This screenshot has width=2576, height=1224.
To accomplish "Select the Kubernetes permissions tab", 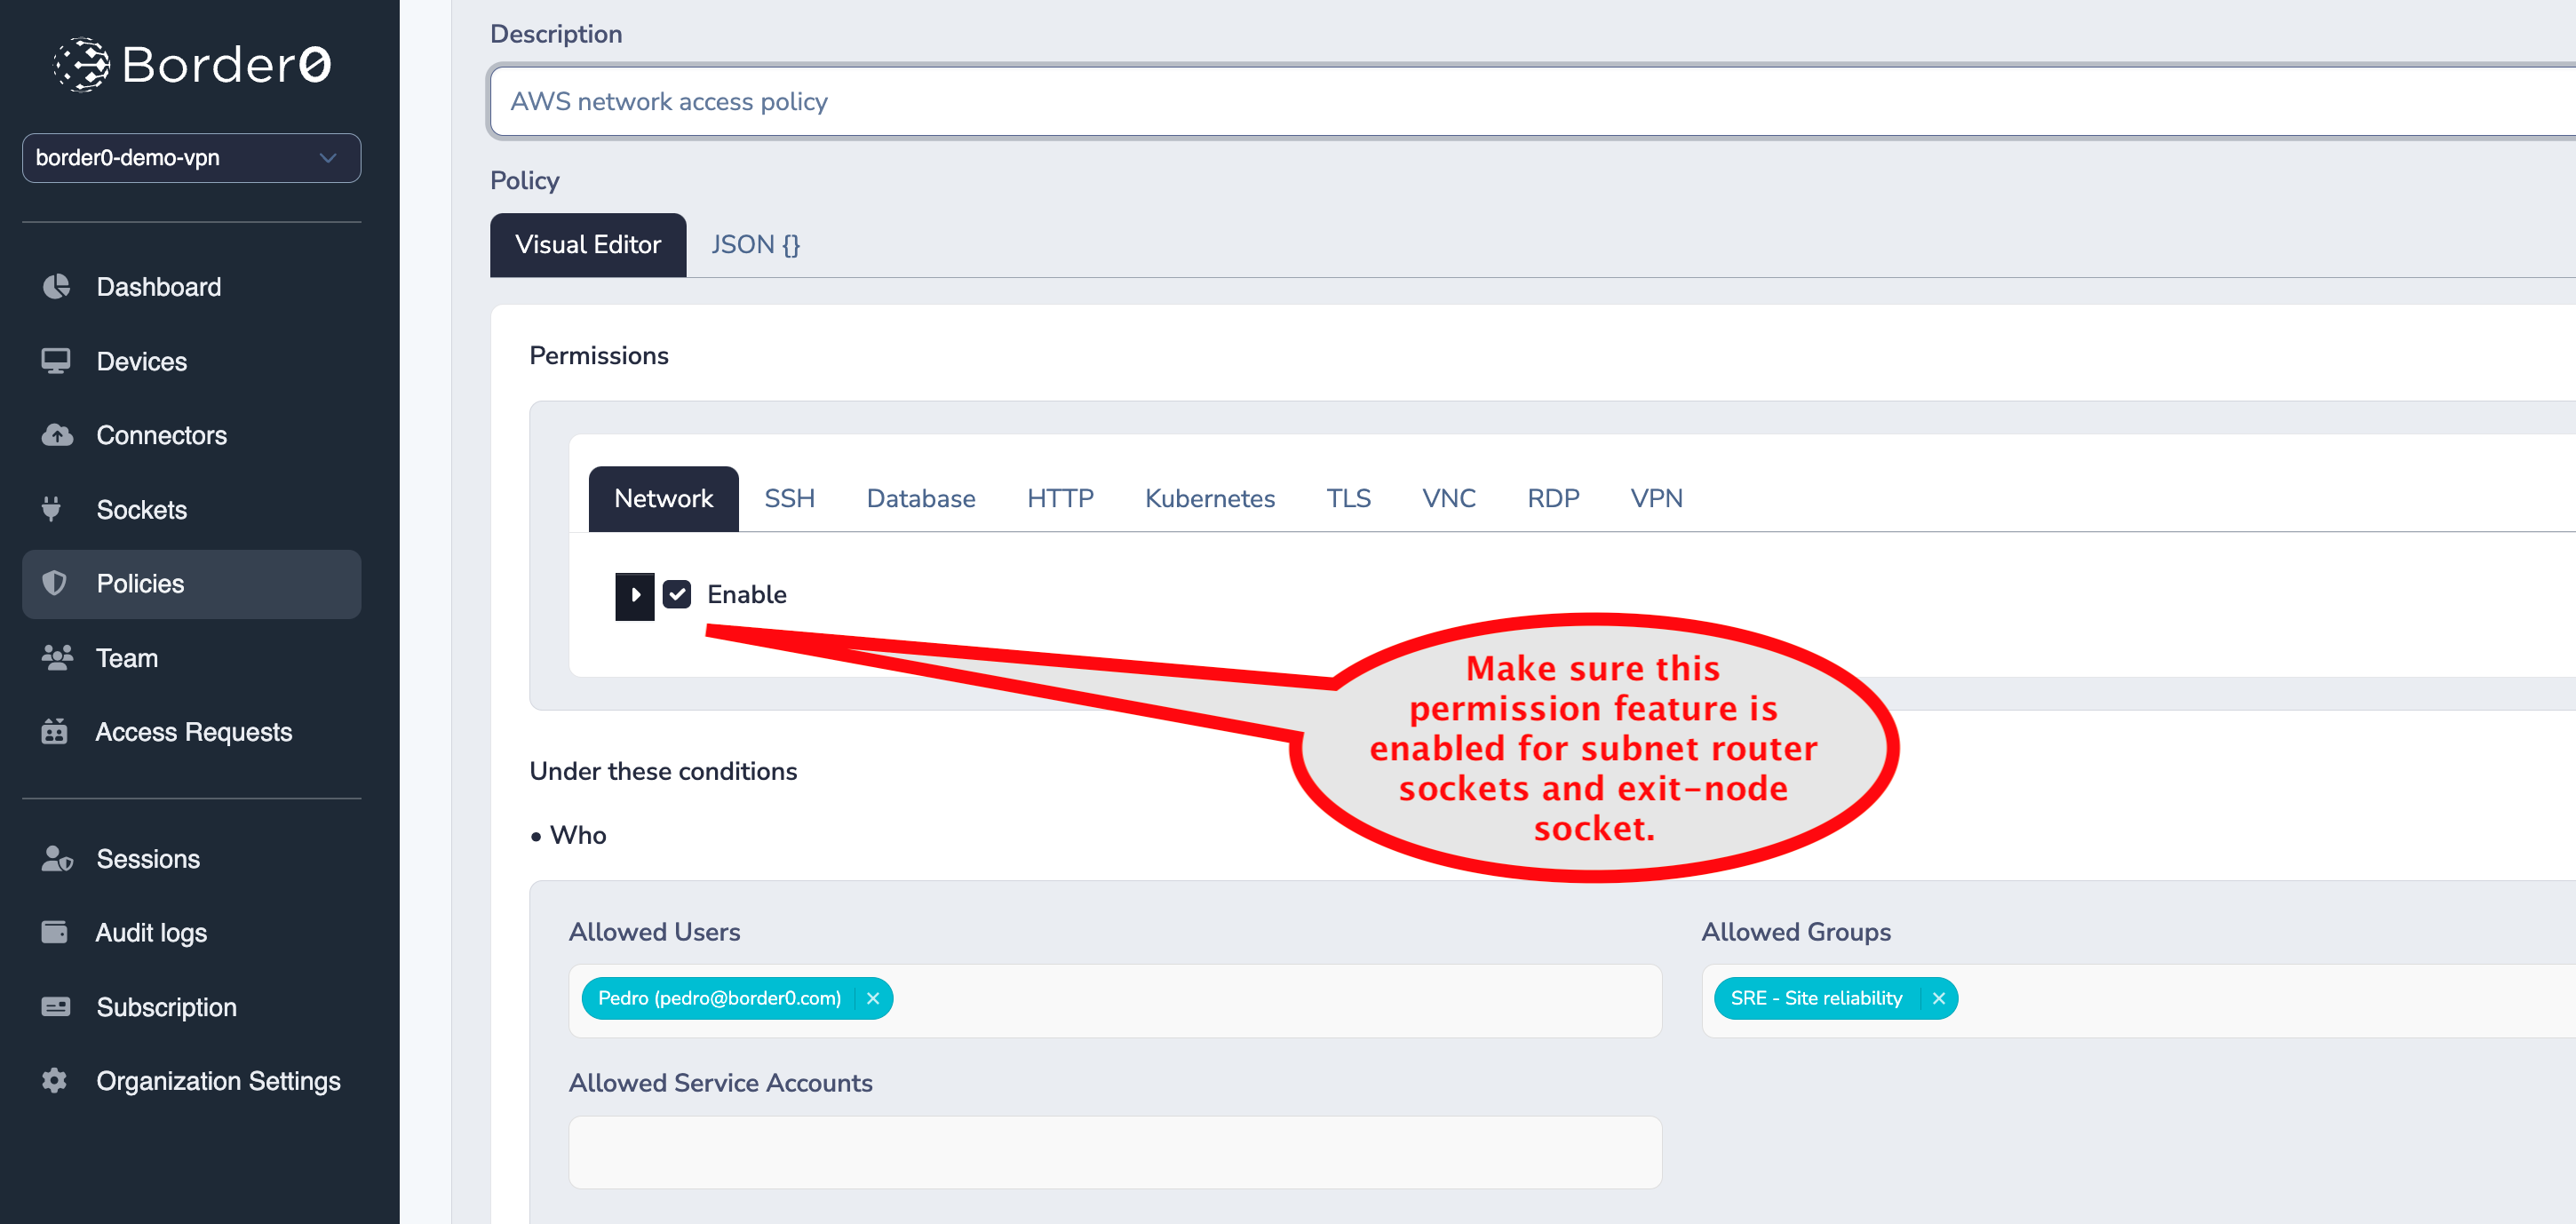I will pos(1210,498).
